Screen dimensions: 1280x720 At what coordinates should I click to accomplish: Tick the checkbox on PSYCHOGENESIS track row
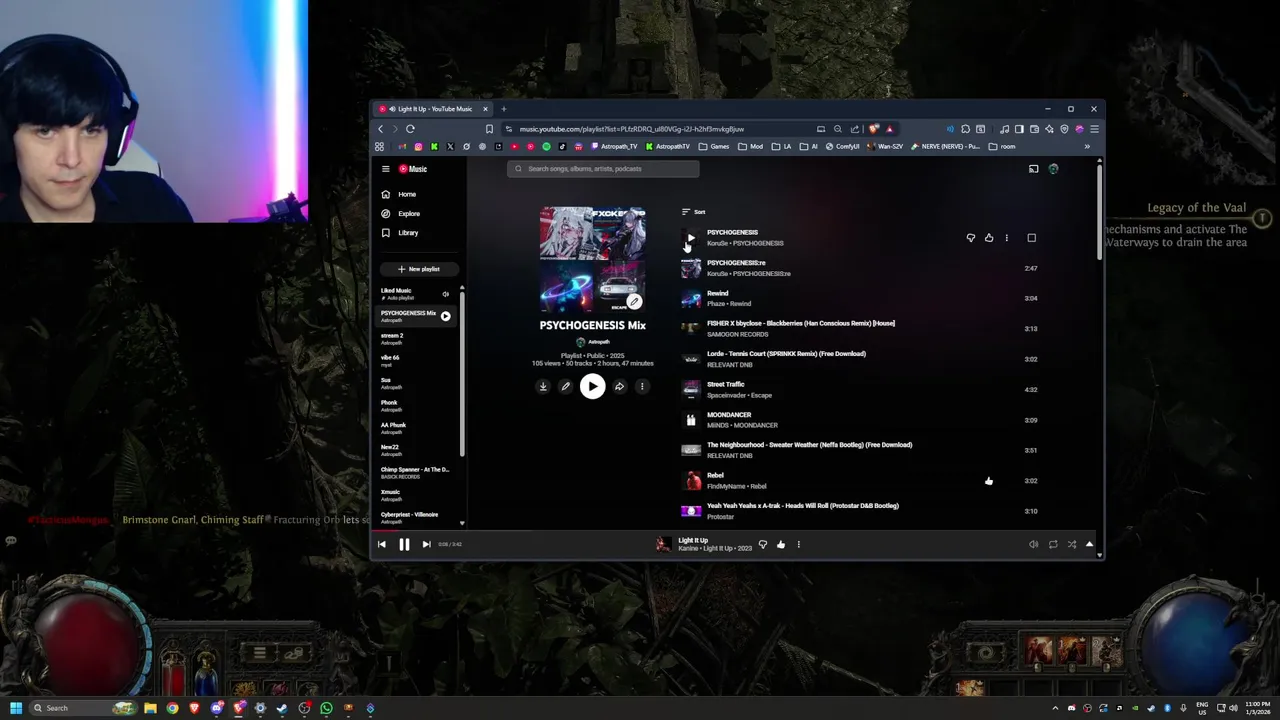coord(1031,238)
